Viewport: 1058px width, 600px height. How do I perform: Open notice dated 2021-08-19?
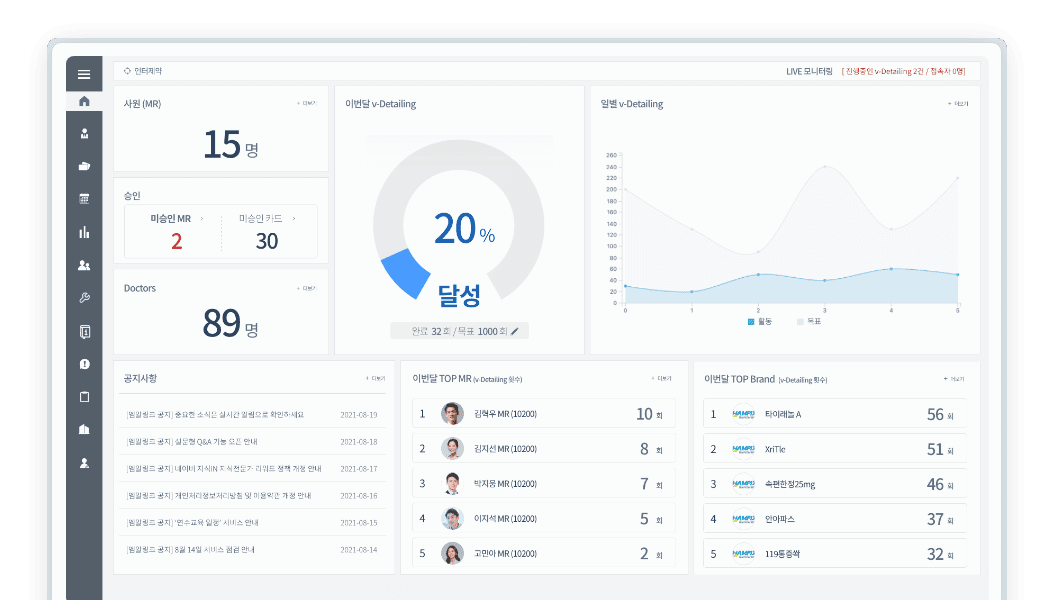[252, 415]
